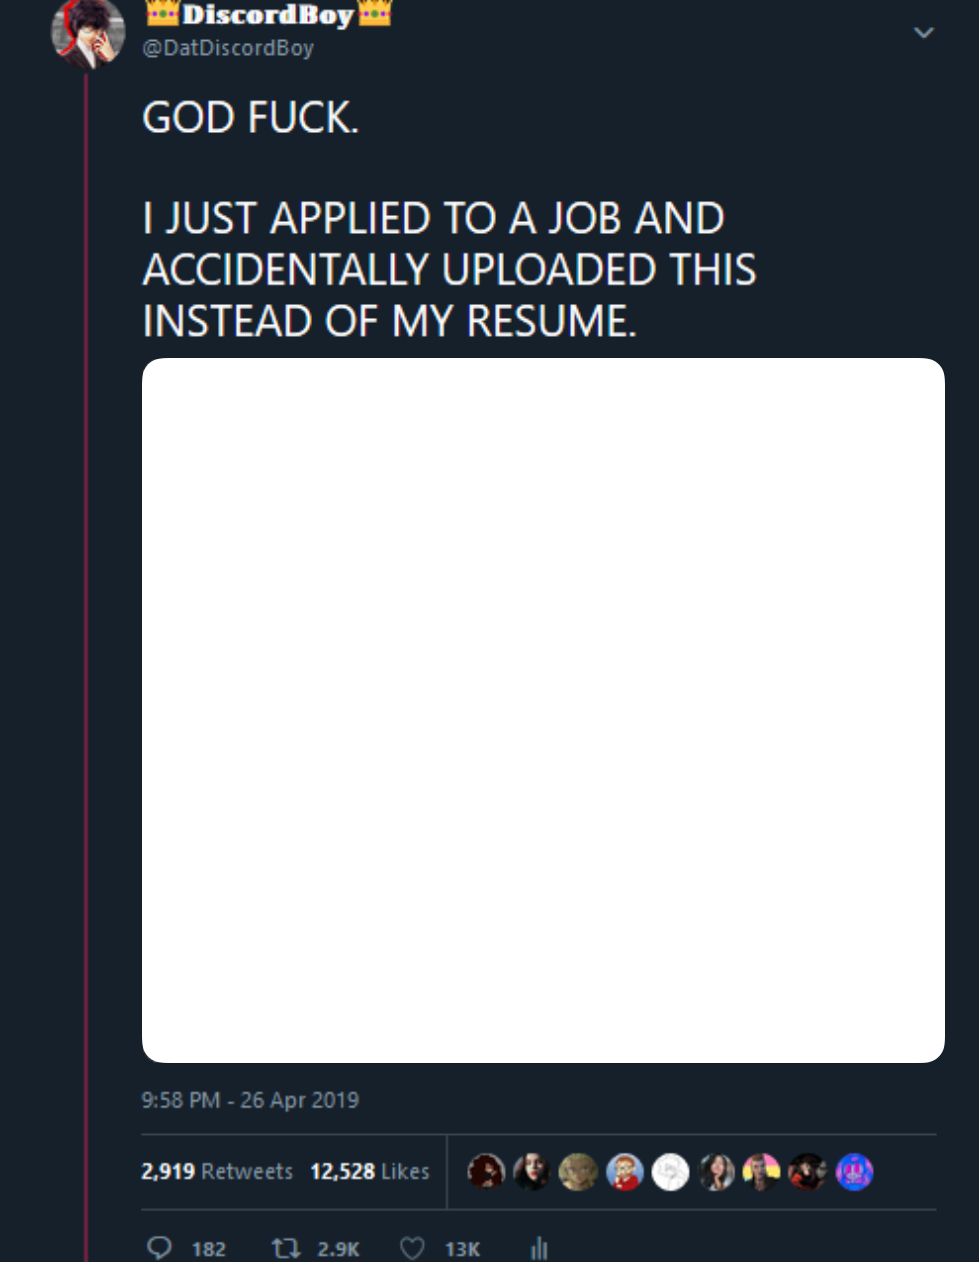Click the @DatDiscordBoy handle
The width and height of the screenshot is (979, 1262).
228,48
